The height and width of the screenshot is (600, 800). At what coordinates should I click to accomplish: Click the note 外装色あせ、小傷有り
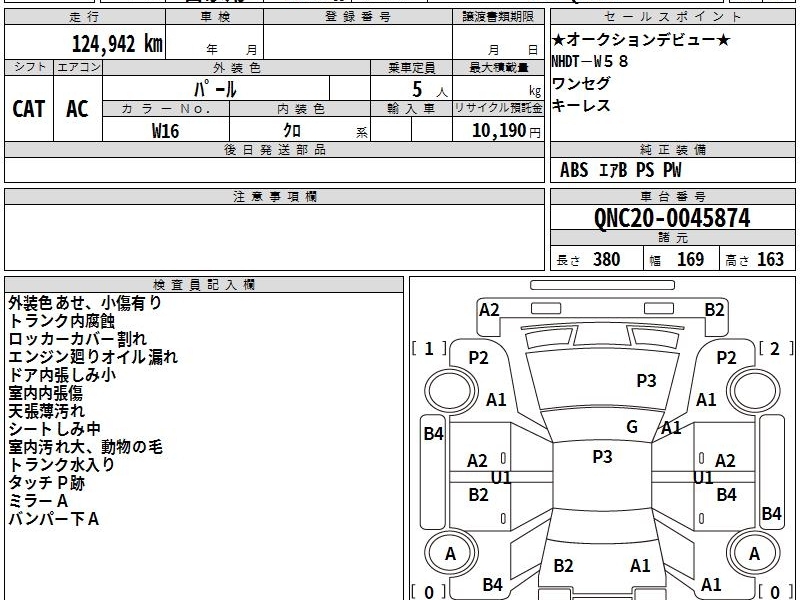click(x=85, y=303)
